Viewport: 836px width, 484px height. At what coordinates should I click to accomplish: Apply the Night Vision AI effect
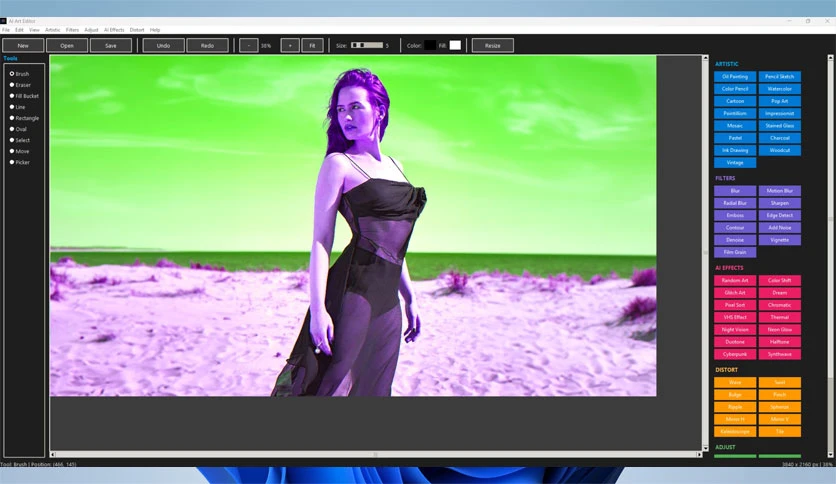[735, 329]
